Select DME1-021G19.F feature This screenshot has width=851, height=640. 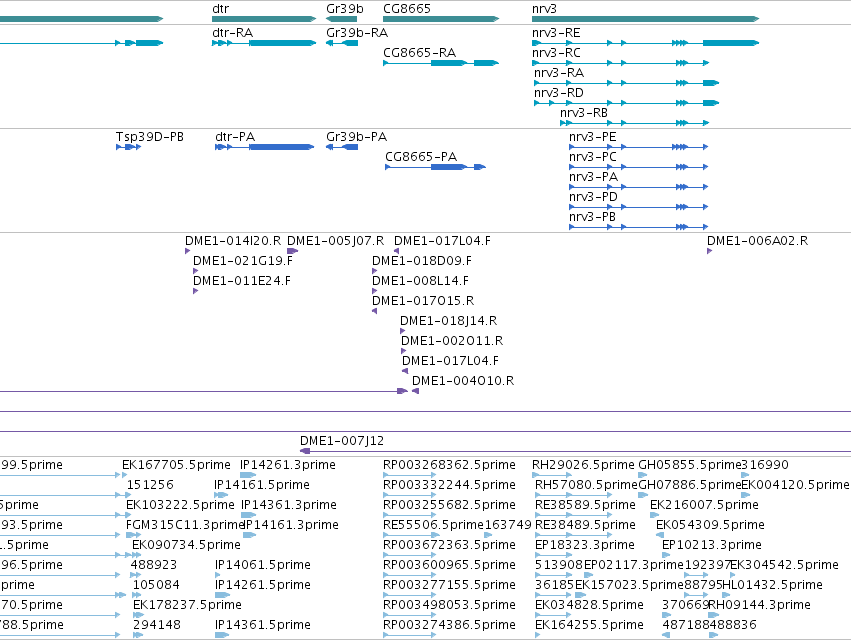(x=243, y=261)
